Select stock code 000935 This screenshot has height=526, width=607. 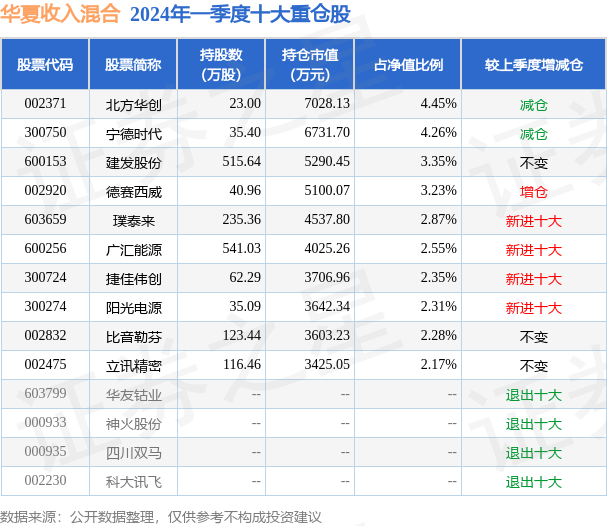click(x=45, y=452)
